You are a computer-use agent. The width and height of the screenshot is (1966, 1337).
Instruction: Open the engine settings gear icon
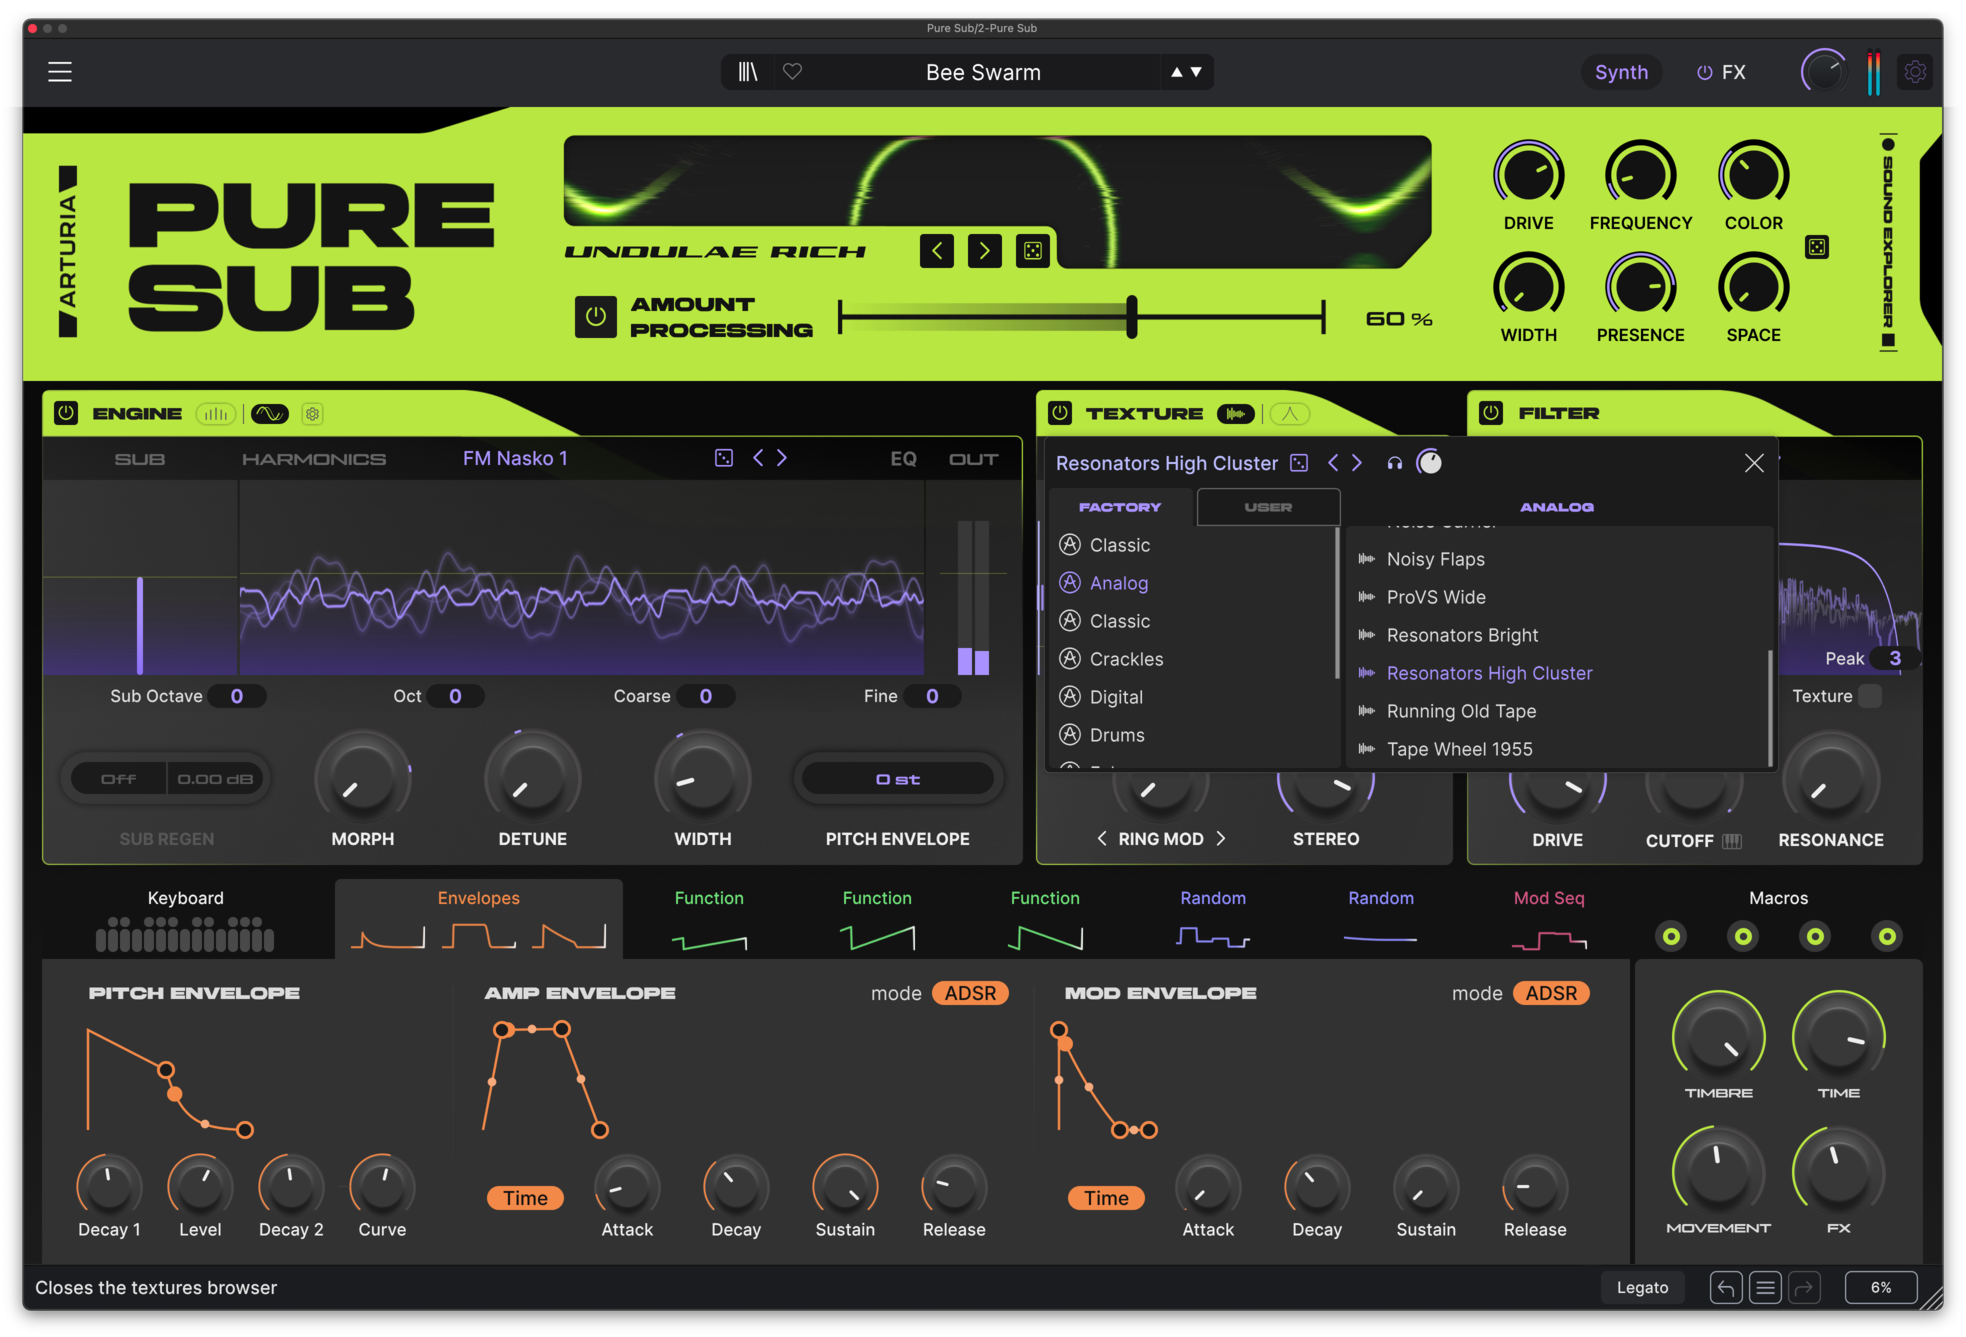pos(313,414)
